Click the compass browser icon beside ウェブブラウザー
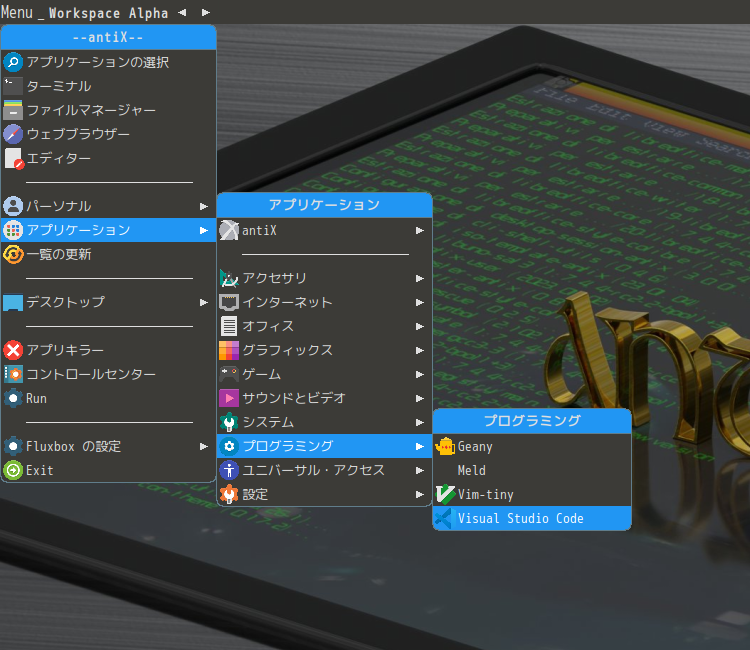This screenshot has height=650, width=750. click(13, 134)
